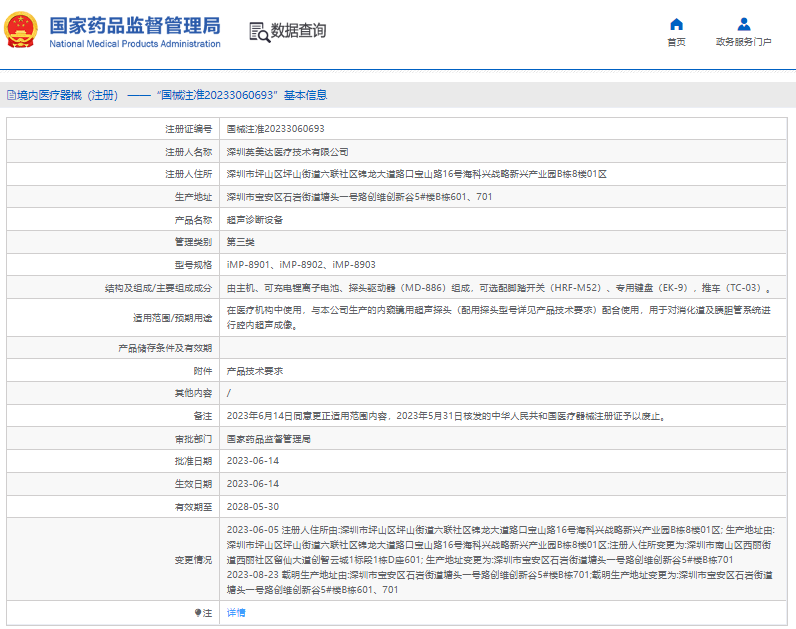
Task: Select product name 超声诊断设备
Action: (255, 220)
